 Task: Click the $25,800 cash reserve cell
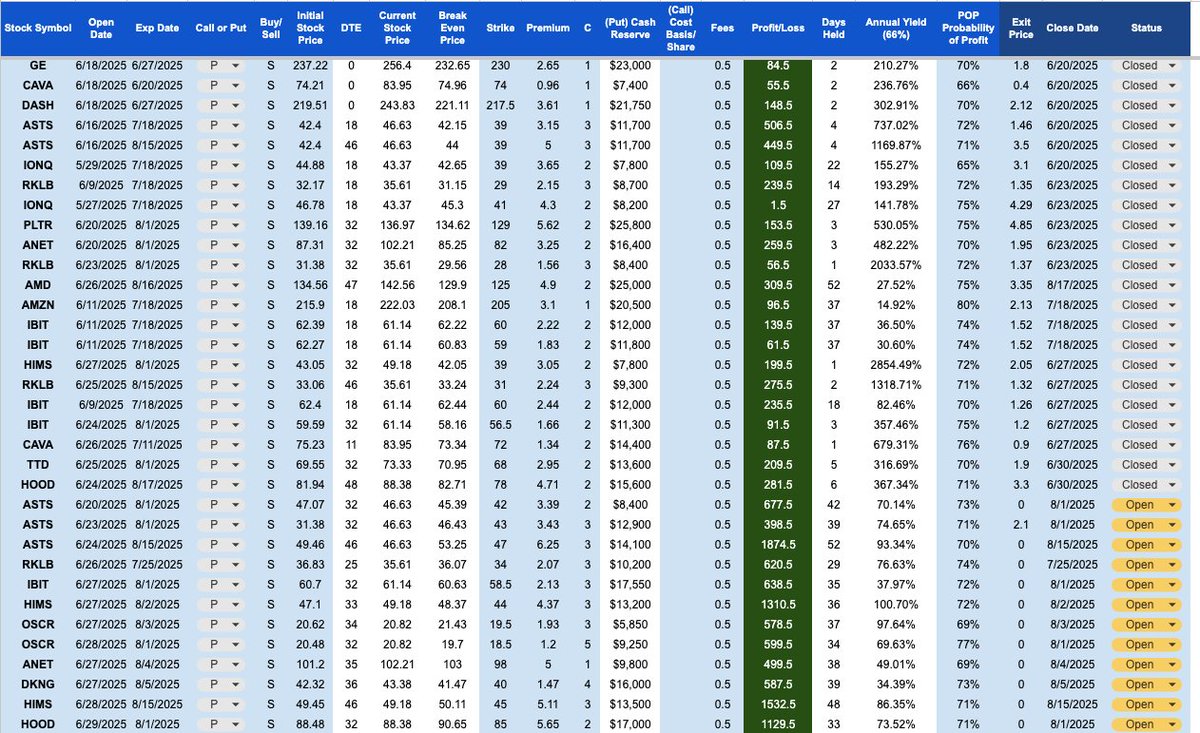(x=630, y=225)
